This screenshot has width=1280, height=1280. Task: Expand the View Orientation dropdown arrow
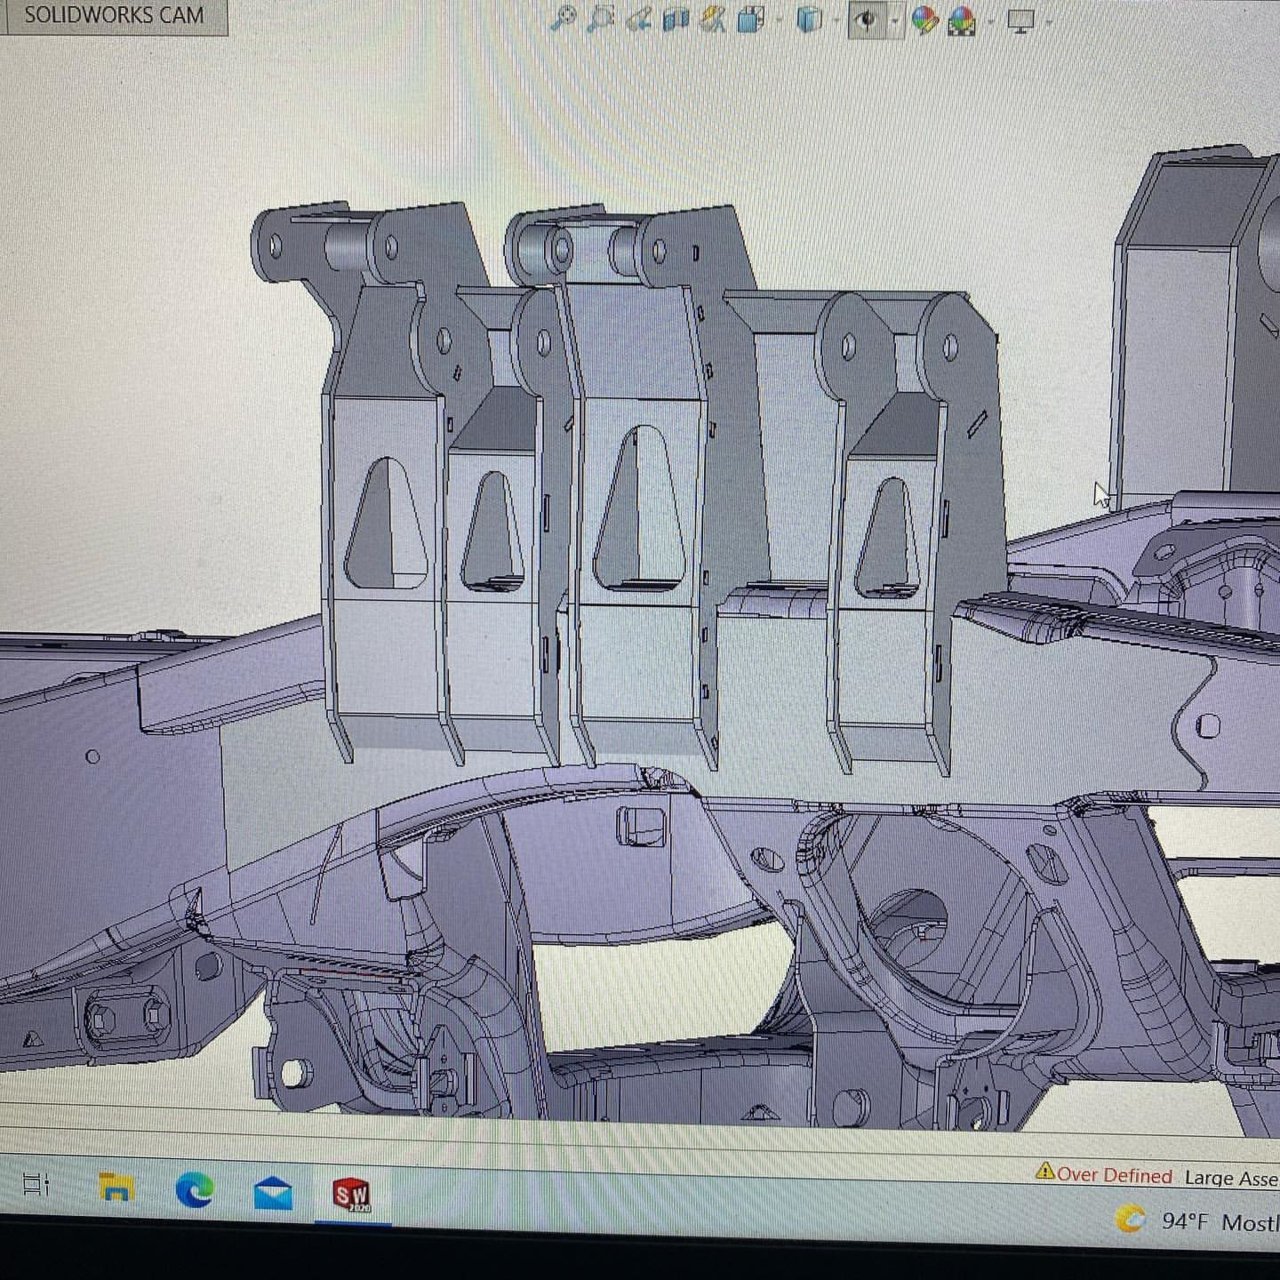(x=779, y=20)
